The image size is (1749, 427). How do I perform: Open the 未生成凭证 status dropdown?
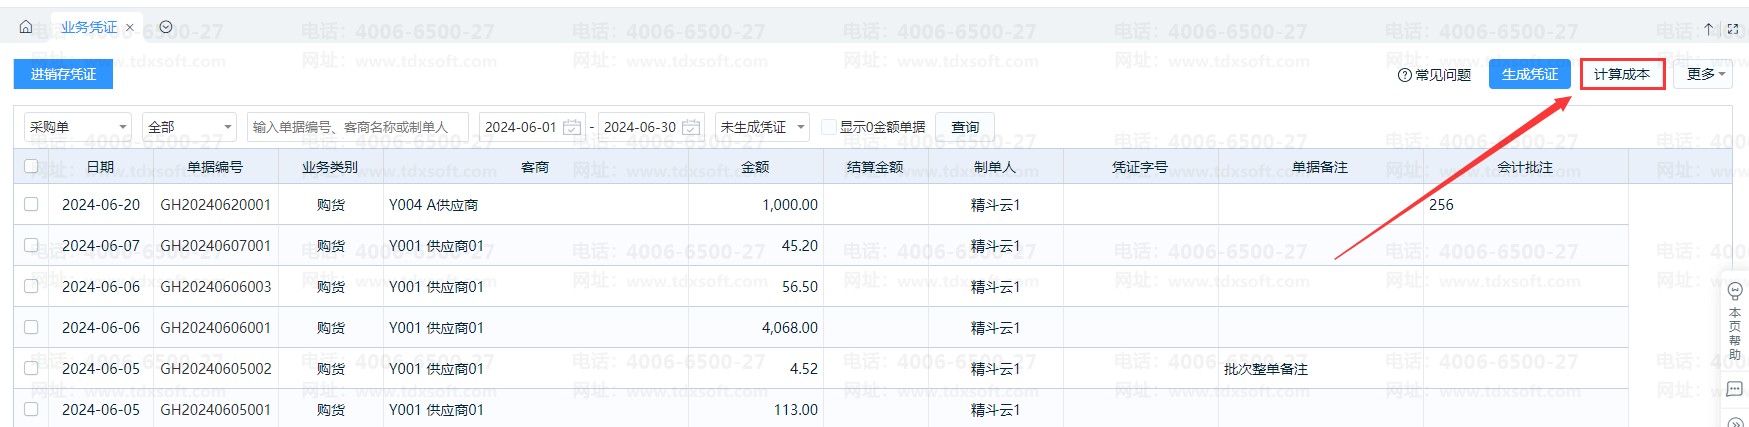tap(762, 127)
